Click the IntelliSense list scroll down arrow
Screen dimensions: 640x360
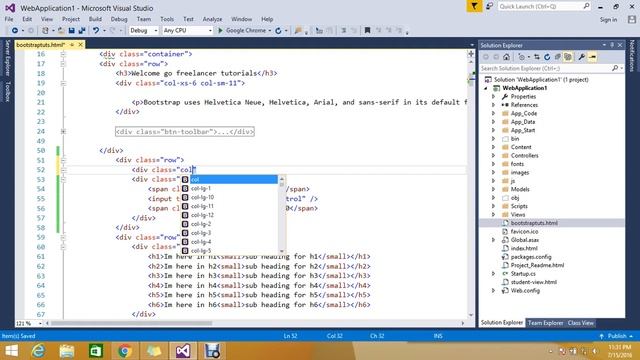pyautogui.click(x=282, y=251)
